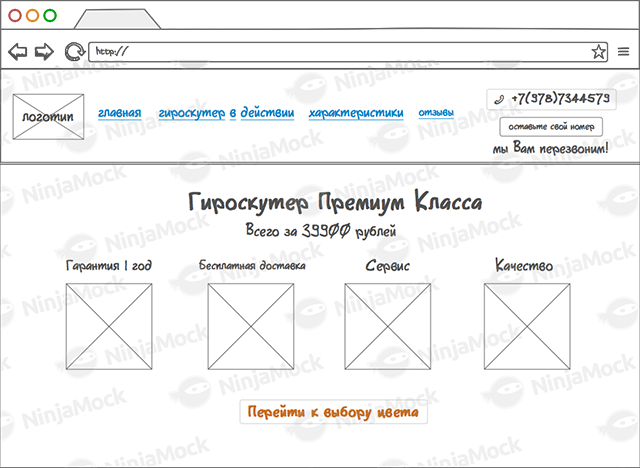This screenshot has width=640, height=468.
Task: Click the логотип placeholder image
Action: pyautogui.click(x=48, y=117)
